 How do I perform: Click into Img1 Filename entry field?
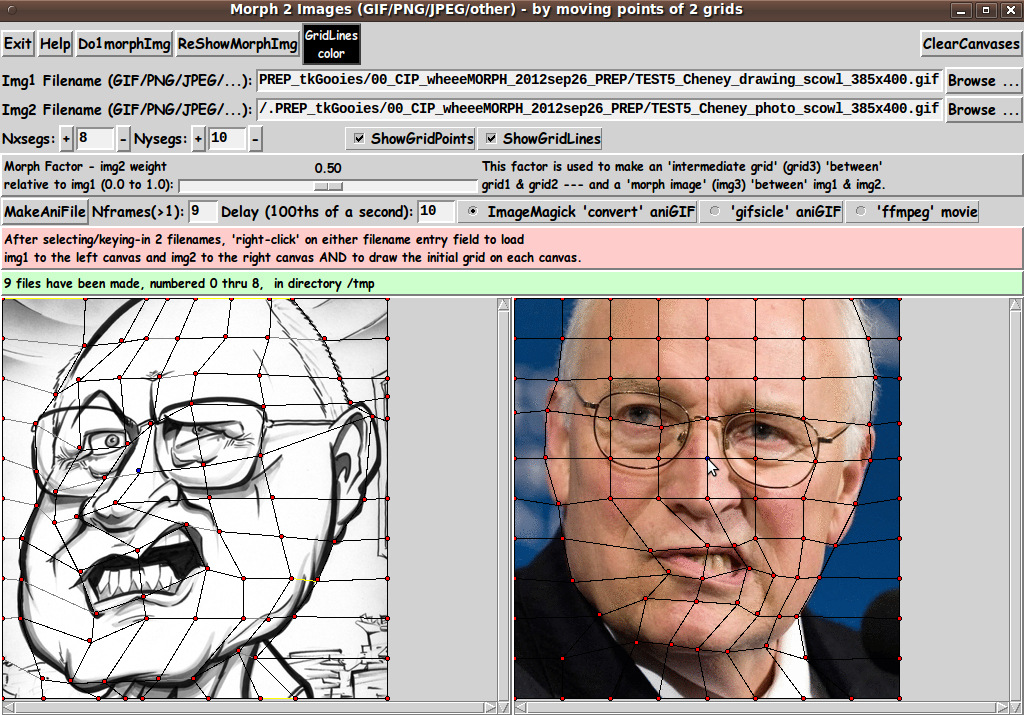pos(600,80)
